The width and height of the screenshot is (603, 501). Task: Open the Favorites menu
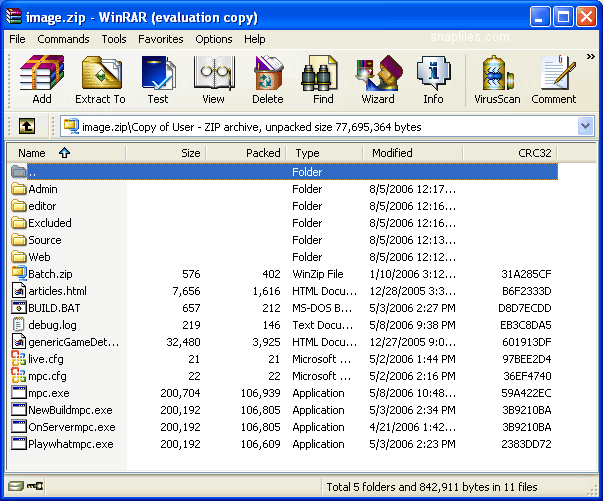point(161,39)
